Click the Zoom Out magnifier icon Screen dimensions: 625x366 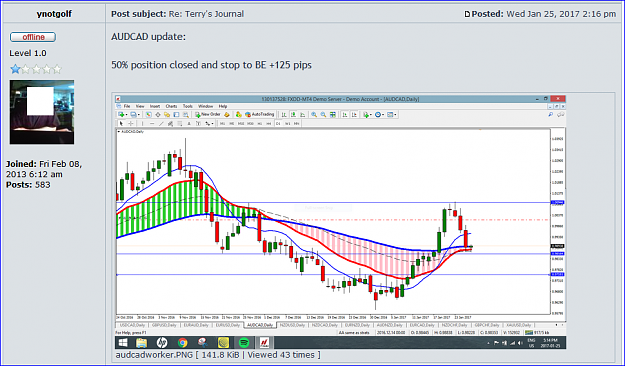tap(323, 114)
